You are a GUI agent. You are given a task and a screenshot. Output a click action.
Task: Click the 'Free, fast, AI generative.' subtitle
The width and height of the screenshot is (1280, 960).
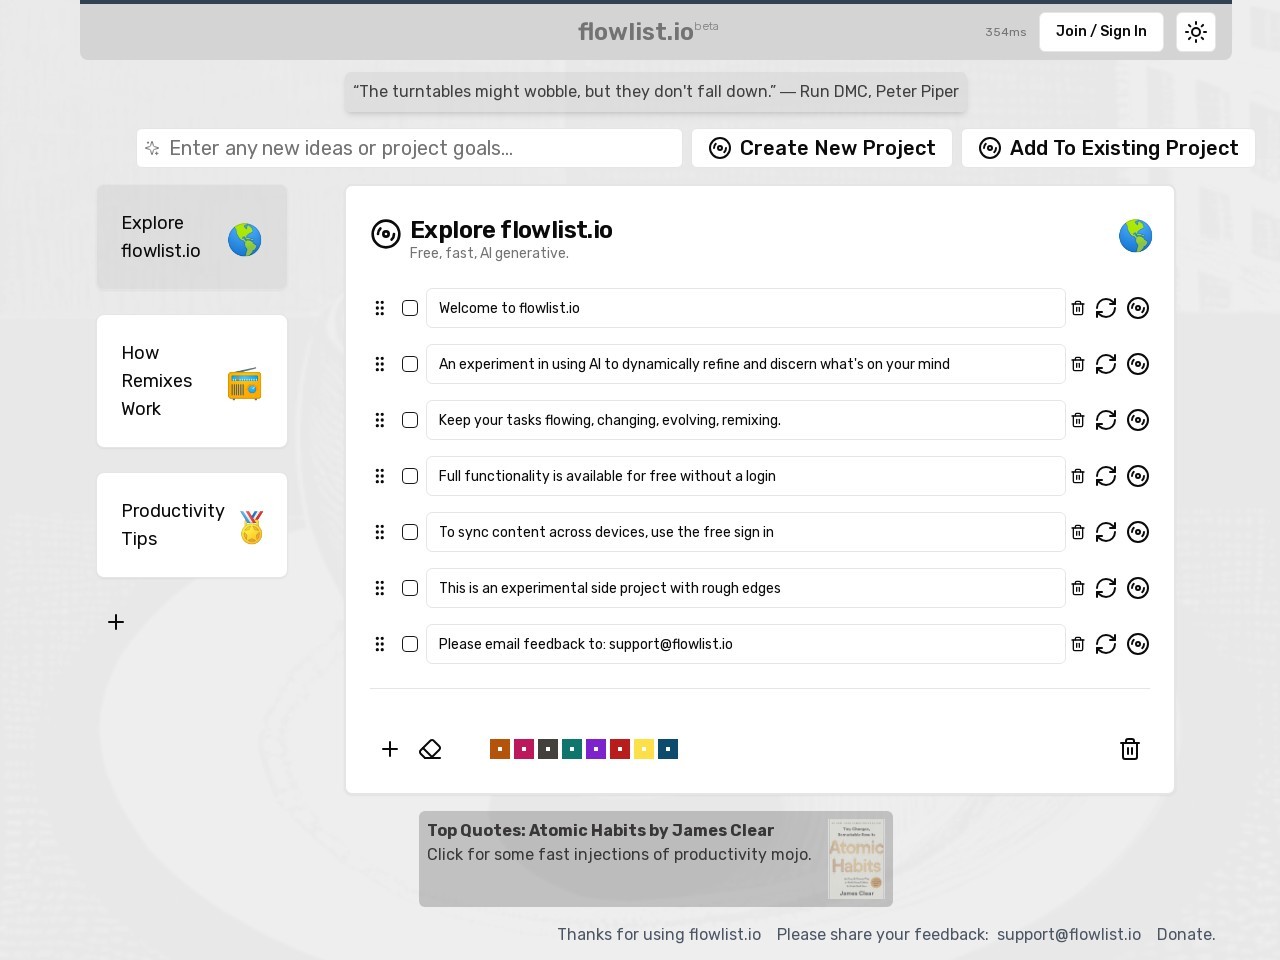click(x=489, y=253)
